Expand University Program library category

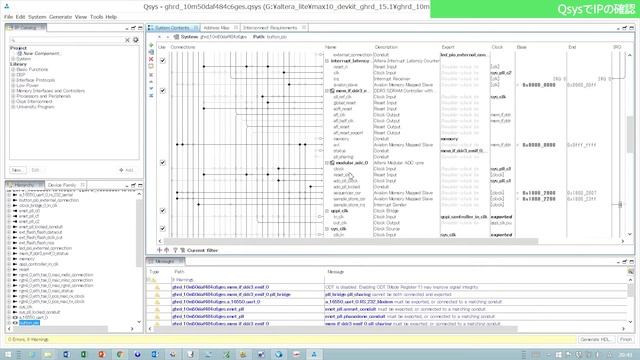point(13,107)
